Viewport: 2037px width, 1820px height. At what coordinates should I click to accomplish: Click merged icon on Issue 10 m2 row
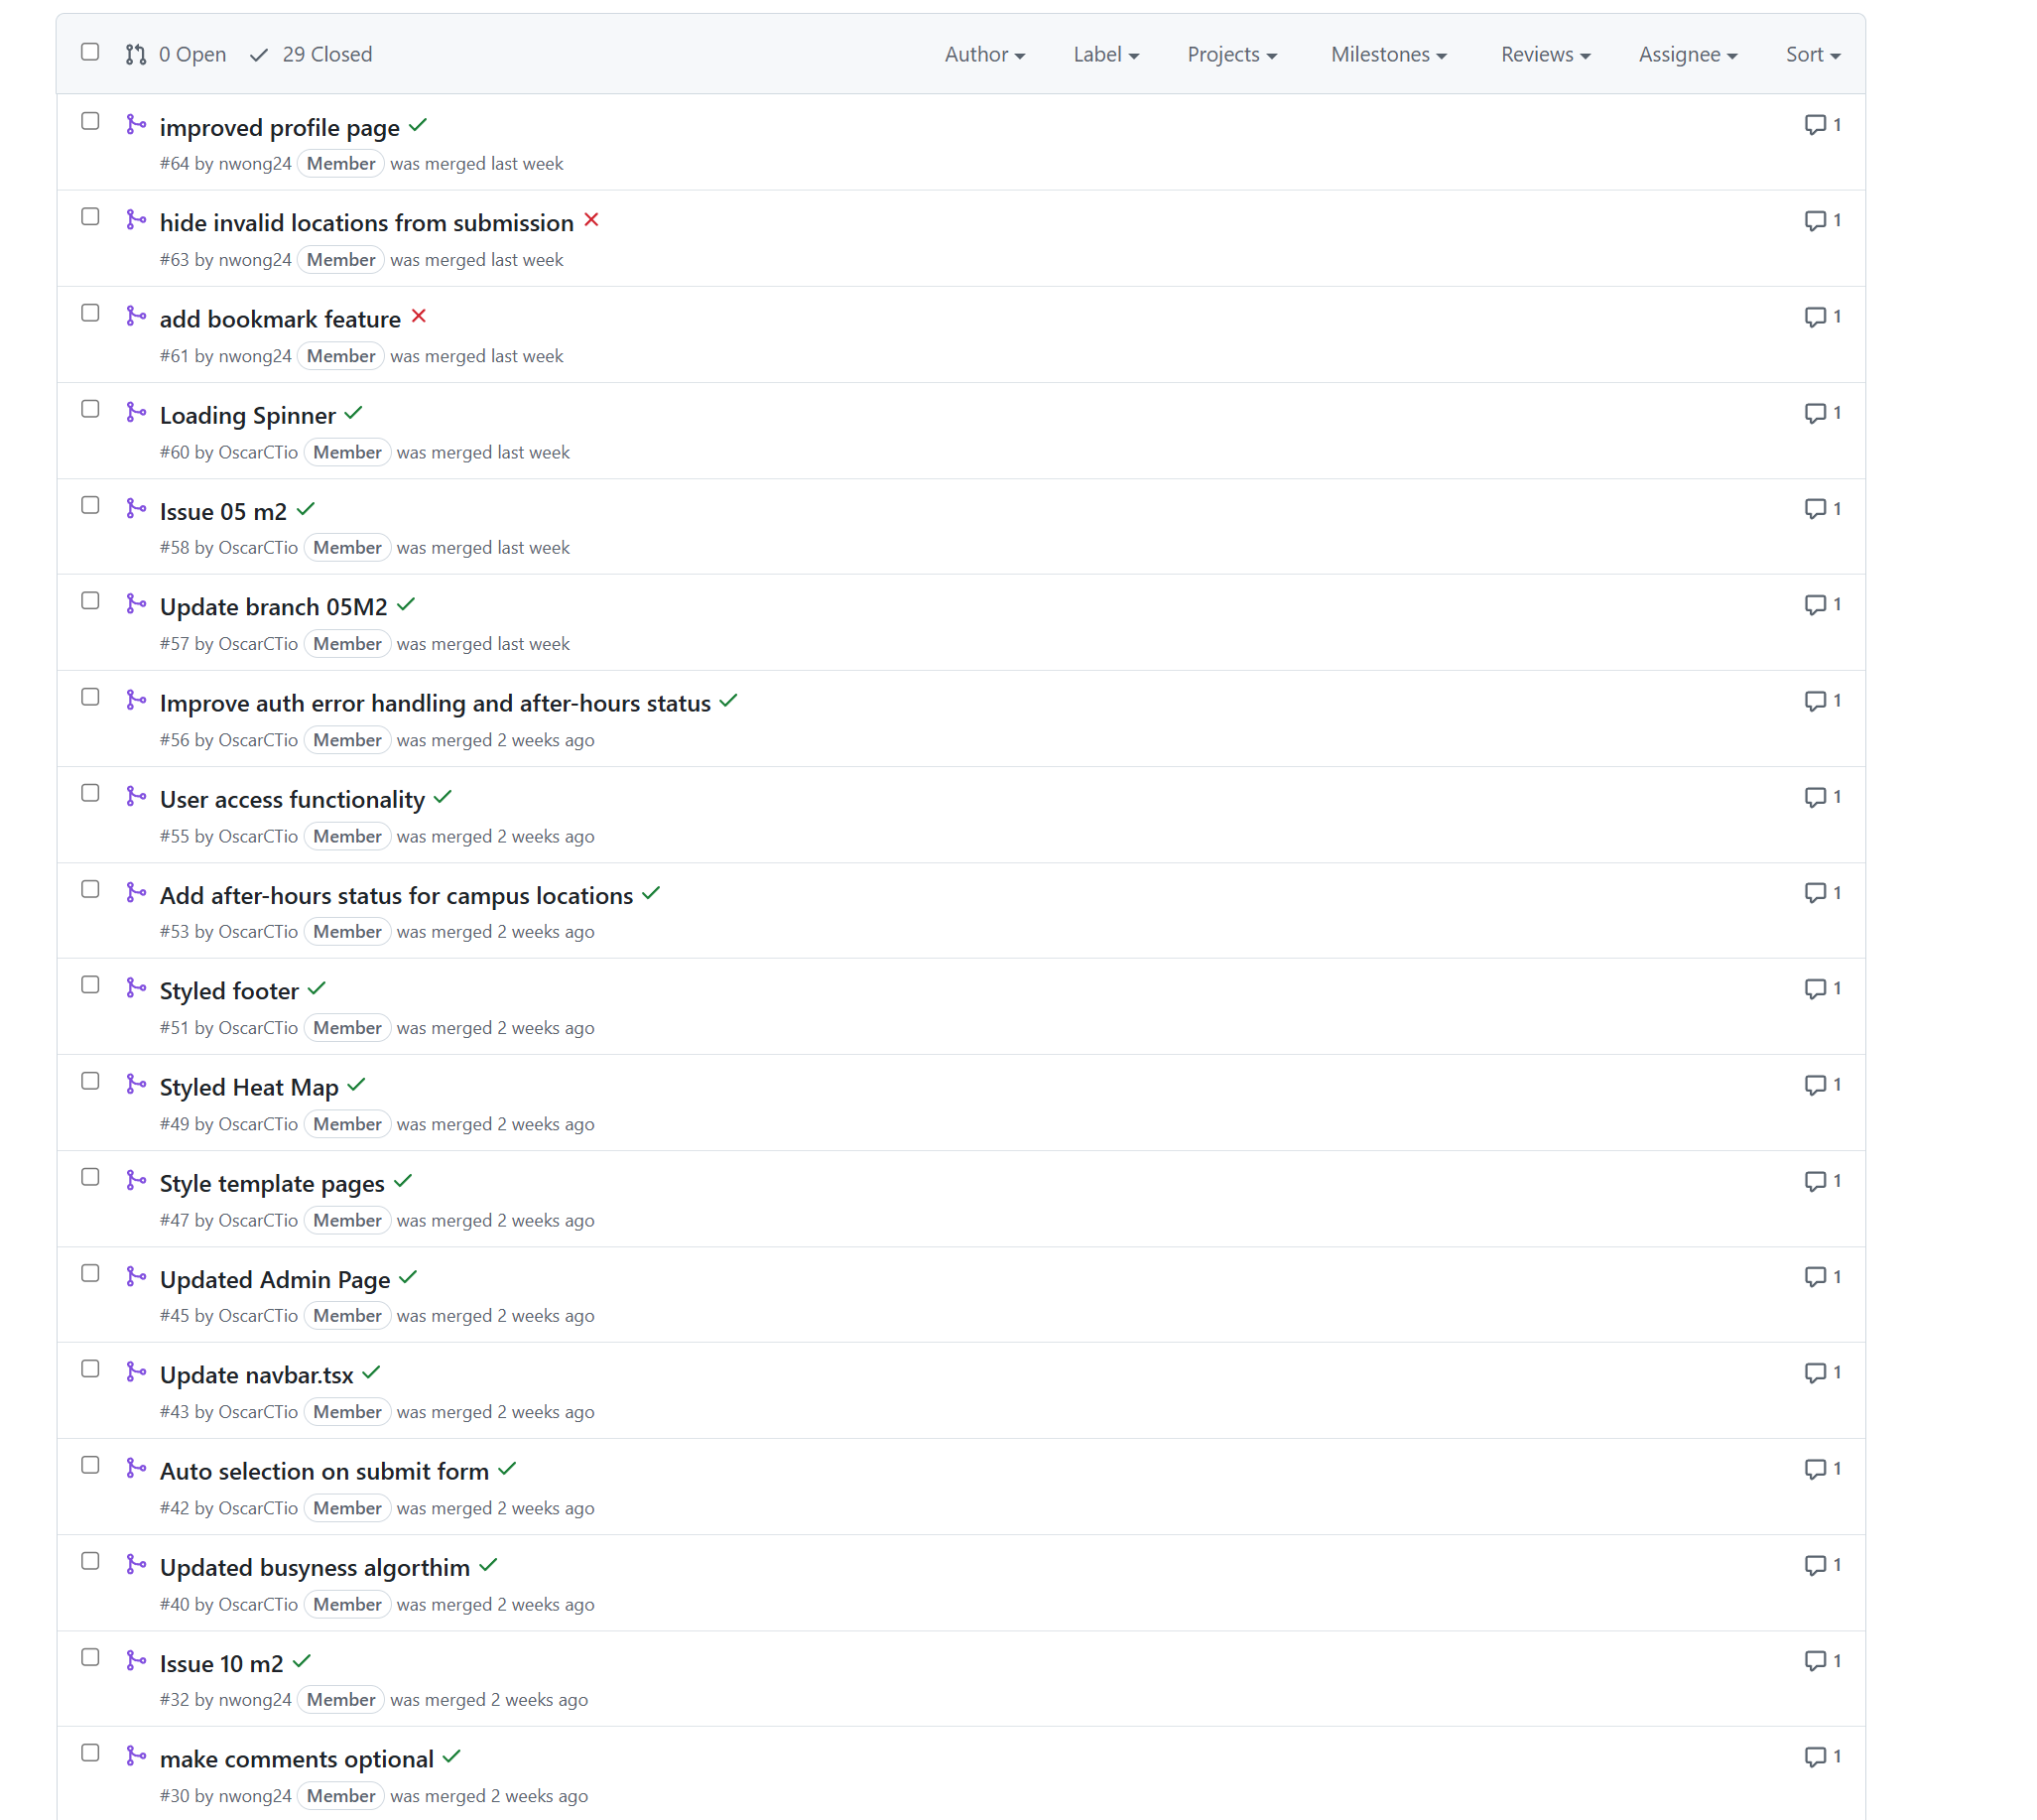click(x=137, y=1661)
